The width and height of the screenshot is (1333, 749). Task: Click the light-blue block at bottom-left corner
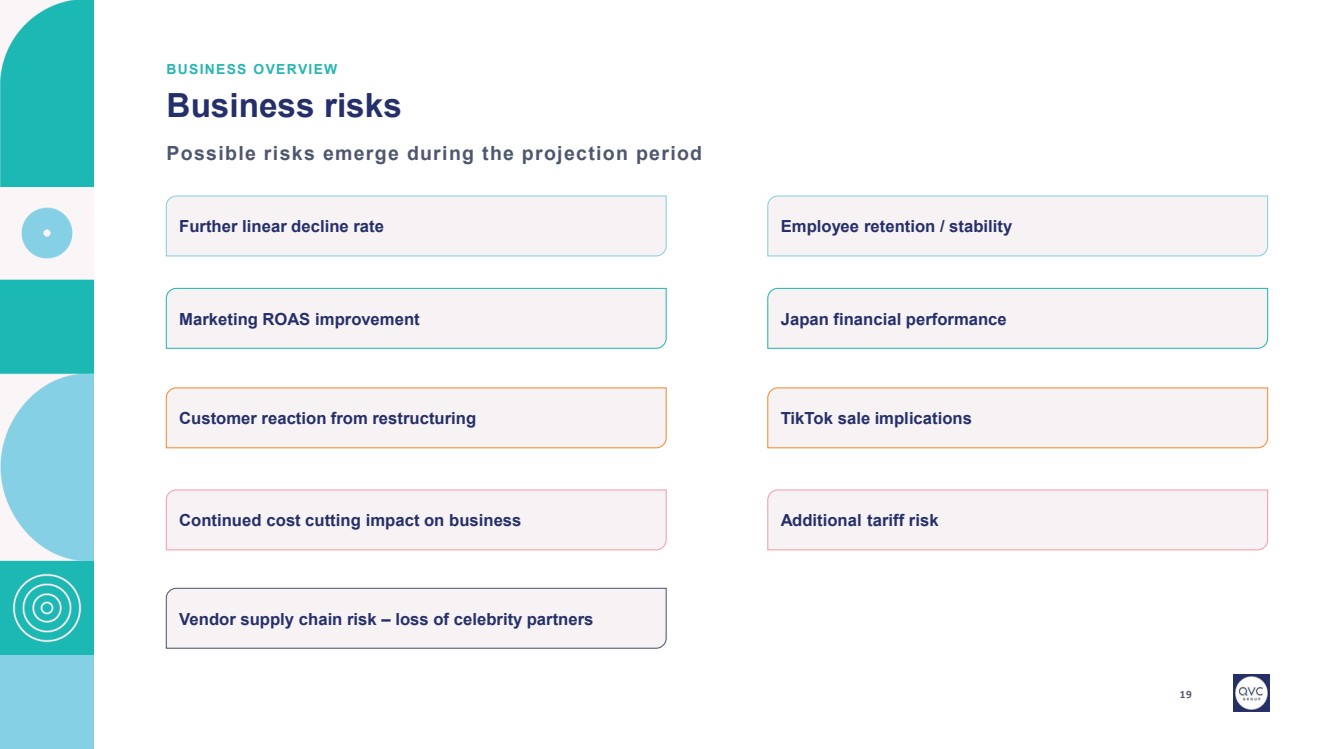coord(47,702)
